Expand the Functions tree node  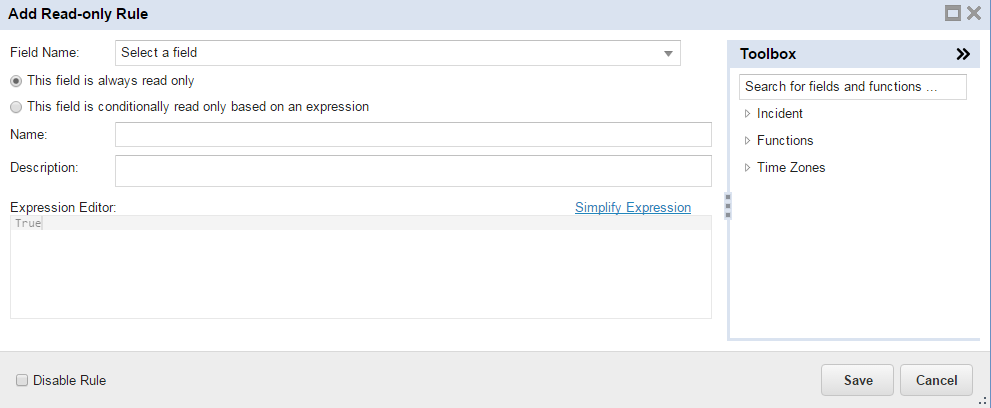tap(748, 141)
